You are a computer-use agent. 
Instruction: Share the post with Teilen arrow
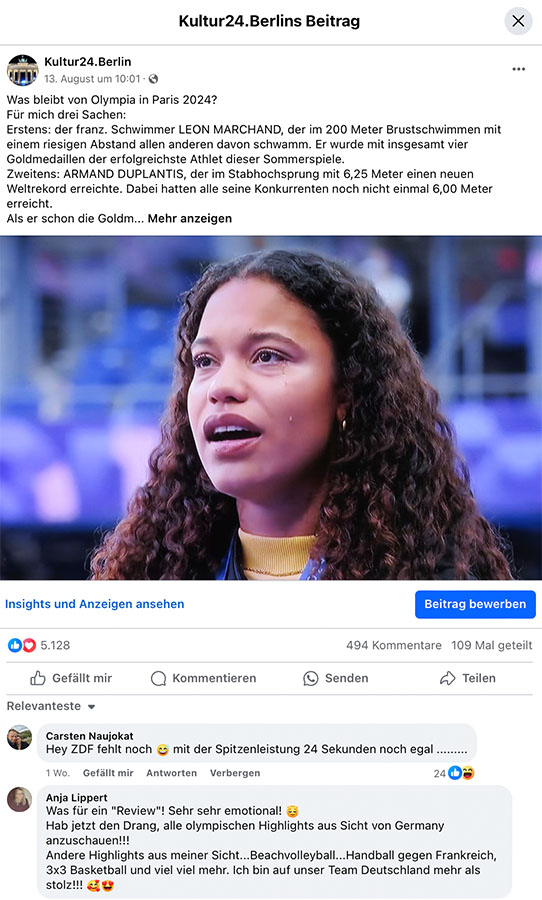(468, 678)
